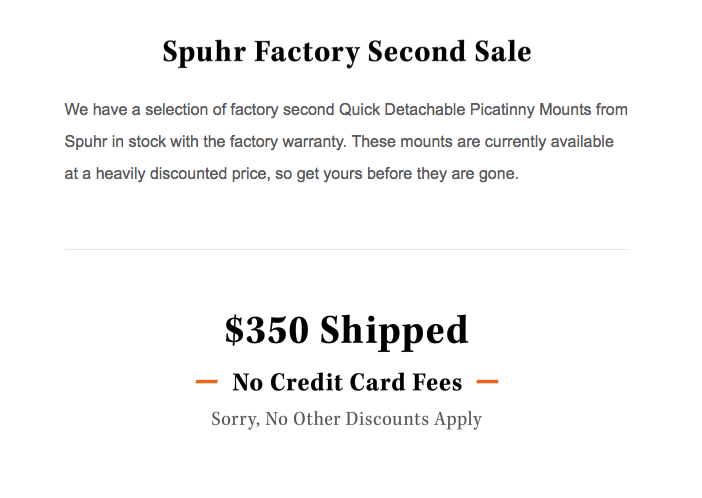Click the right orange dash decoration
This screenshot has height=498, width=702.
tap(488, 382)
